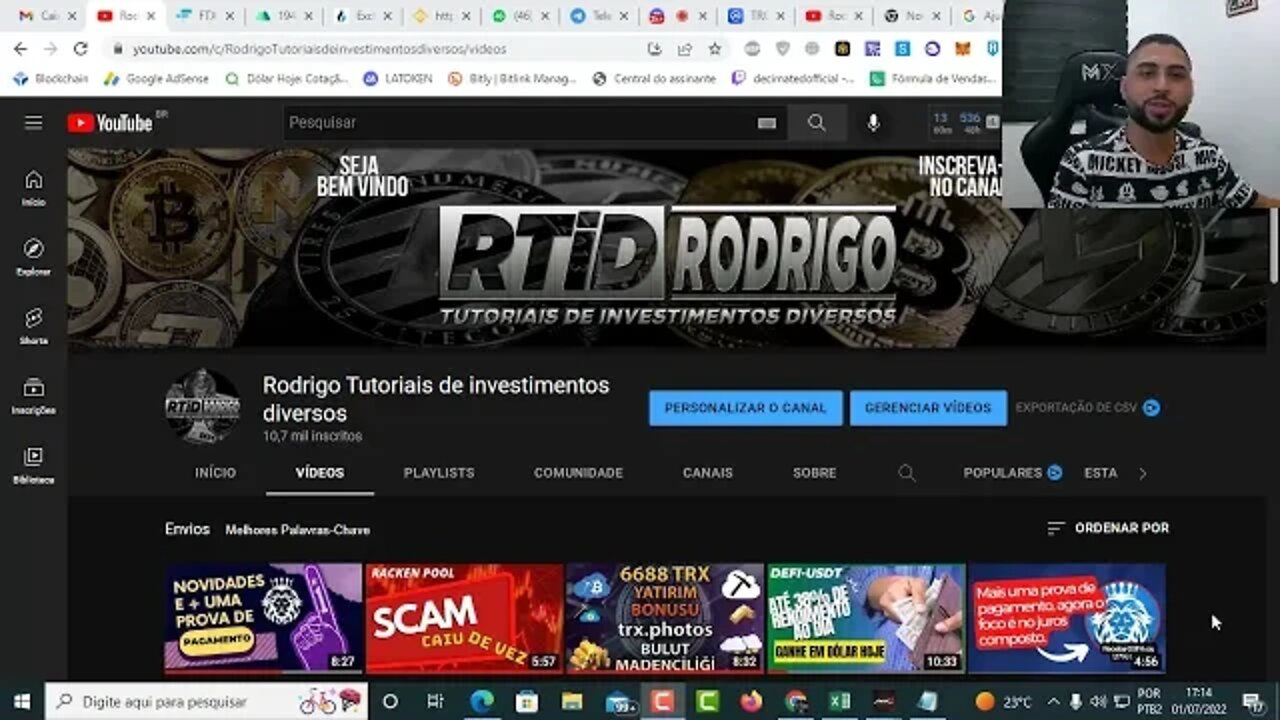Click the Personalizar o canal button
This screenshot has height=720, width=1280.
click(x=745, y=408)
